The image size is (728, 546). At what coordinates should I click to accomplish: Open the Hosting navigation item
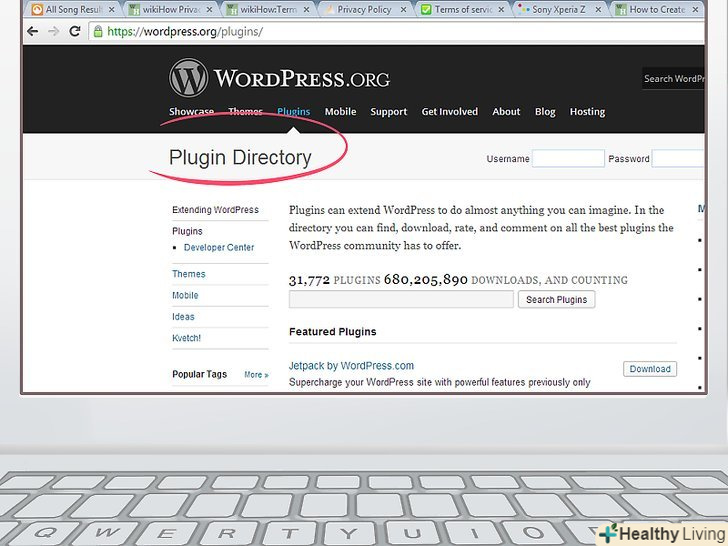coord(587,112)
